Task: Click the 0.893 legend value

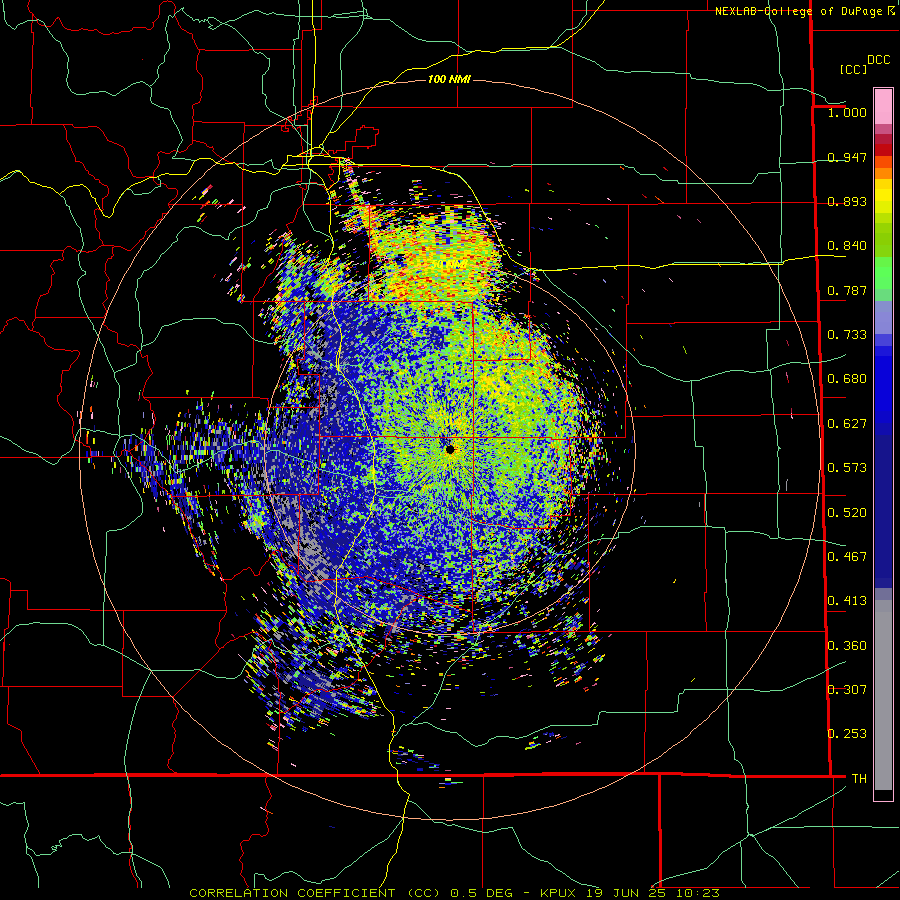Action: click(847, 201)
